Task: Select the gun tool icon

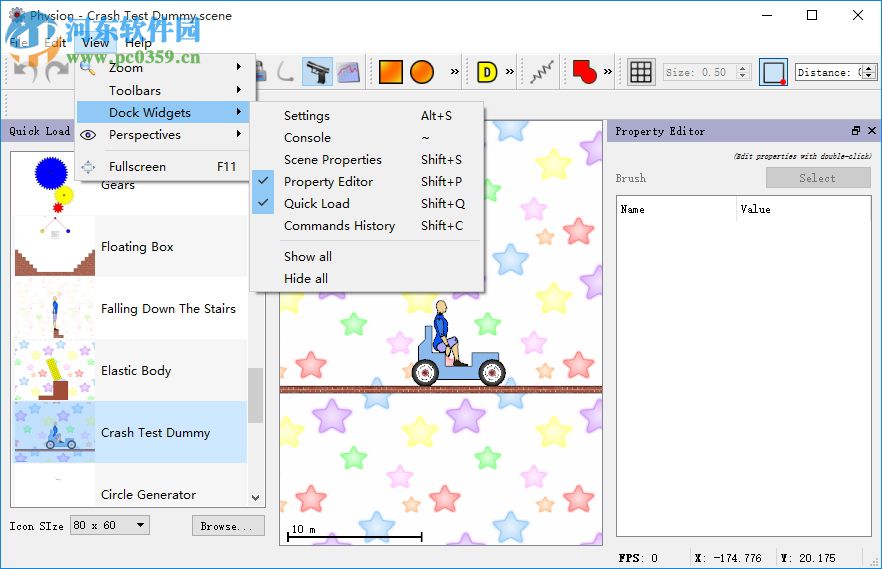Action: [318, 72]
